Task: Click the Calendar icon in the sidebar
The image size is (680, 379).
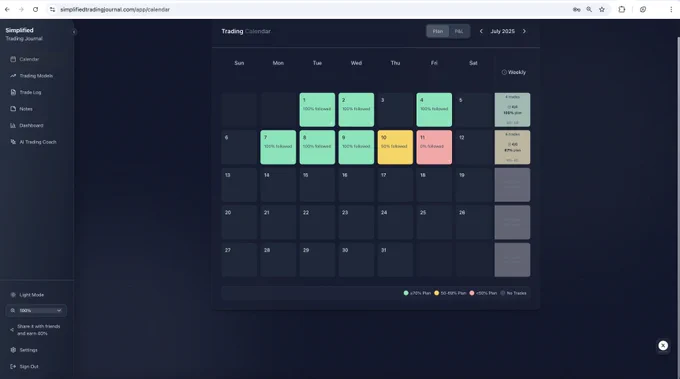Action: [x=13, y=59]
